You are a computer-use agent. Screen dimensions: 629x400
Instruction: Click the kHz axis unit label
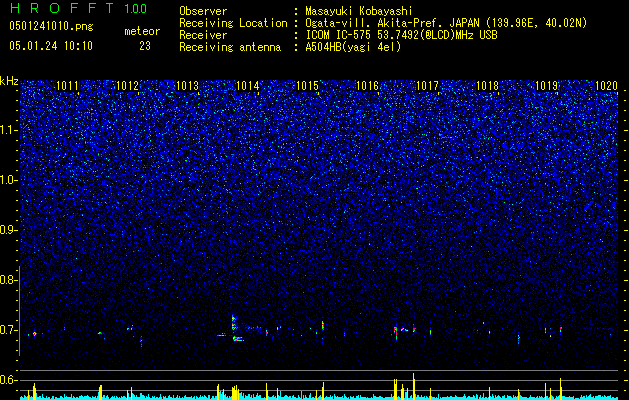9,81
